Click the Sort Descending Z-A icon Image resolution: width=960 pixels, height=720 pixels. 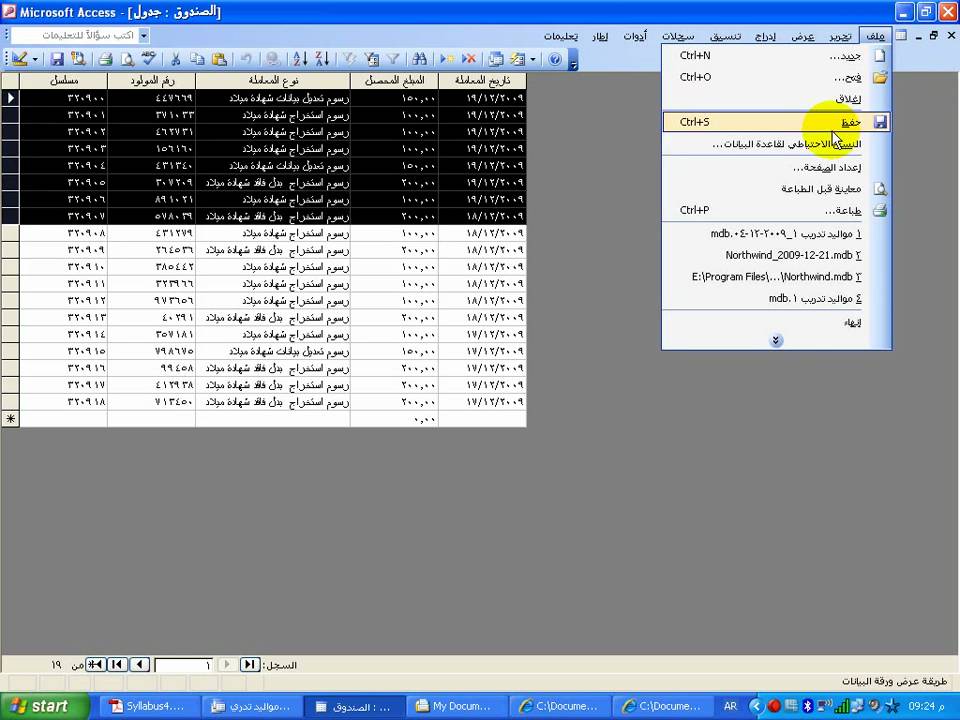pos(322,59)
